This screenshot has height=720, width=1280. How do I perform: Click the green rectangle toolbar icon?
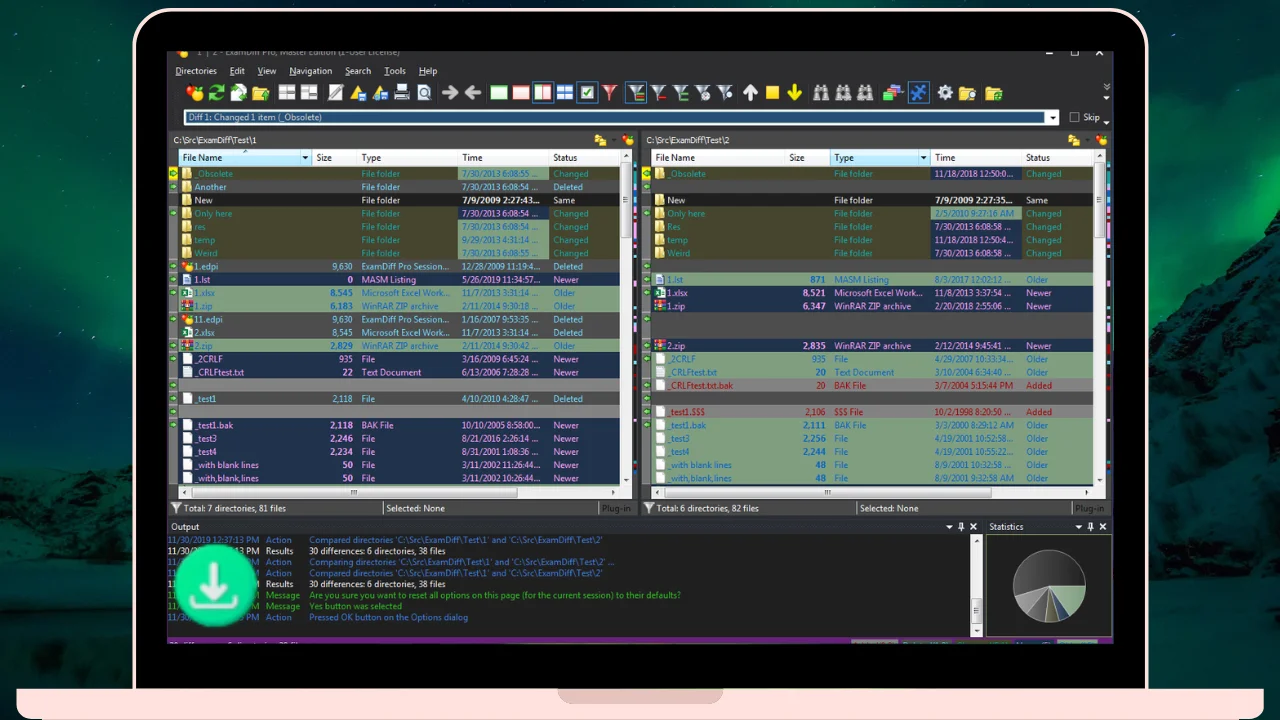(499, 93)
